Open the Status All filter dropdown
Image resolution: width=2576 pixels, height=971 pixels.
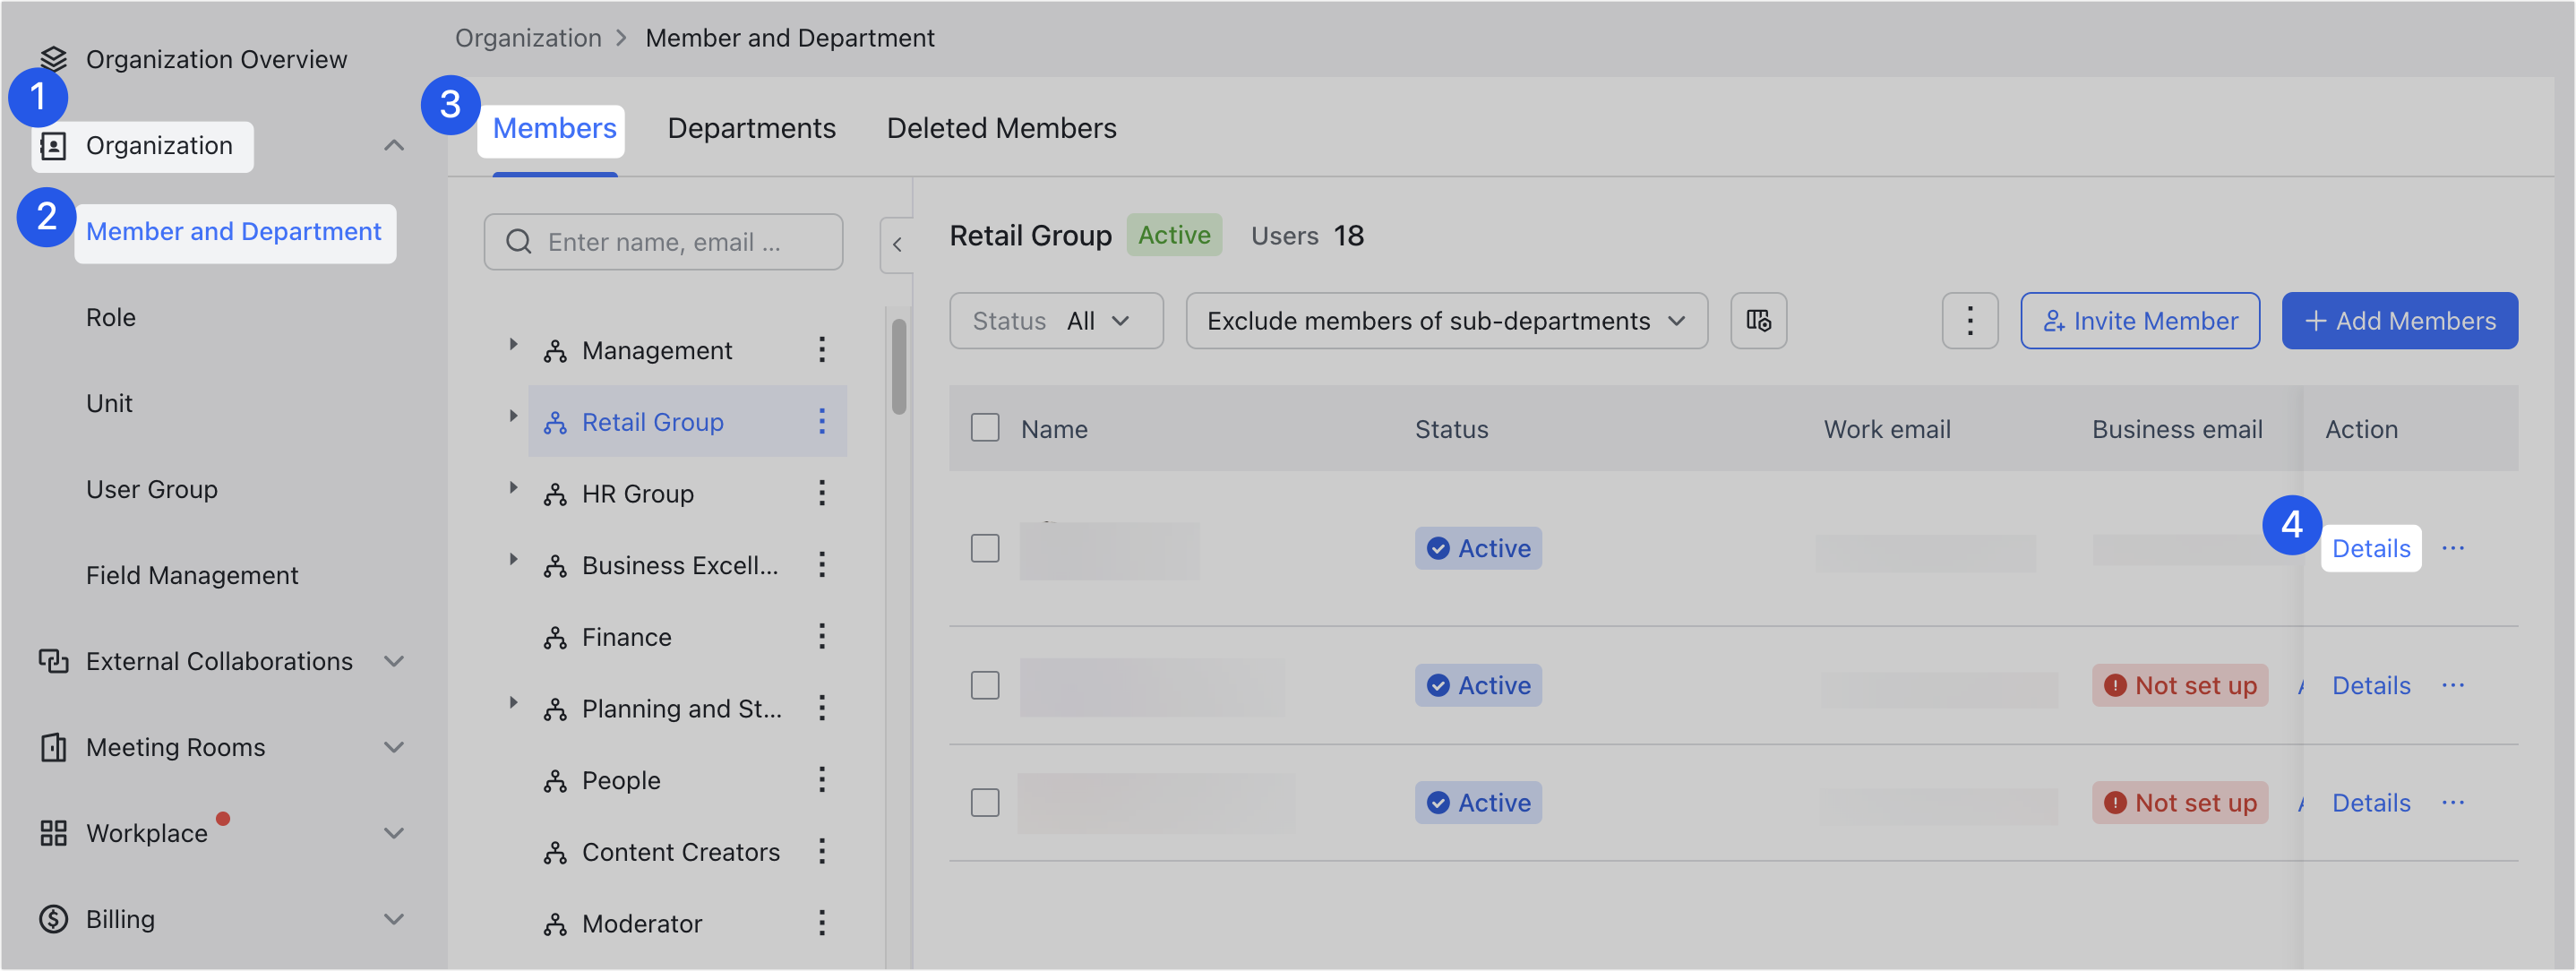click(x=1056, y=320)
